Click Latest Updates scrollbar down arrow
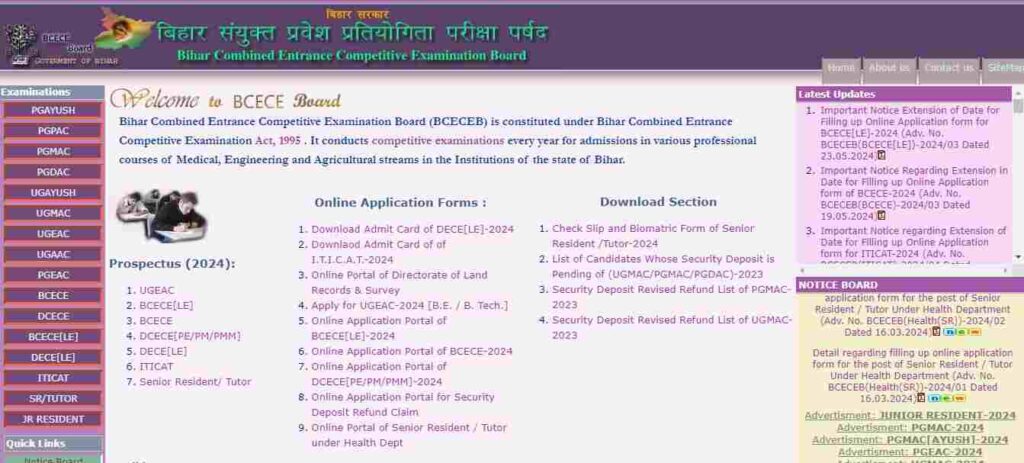Image resolution: width=1024 pixels, height=463 pixels. click(1018, 257)
